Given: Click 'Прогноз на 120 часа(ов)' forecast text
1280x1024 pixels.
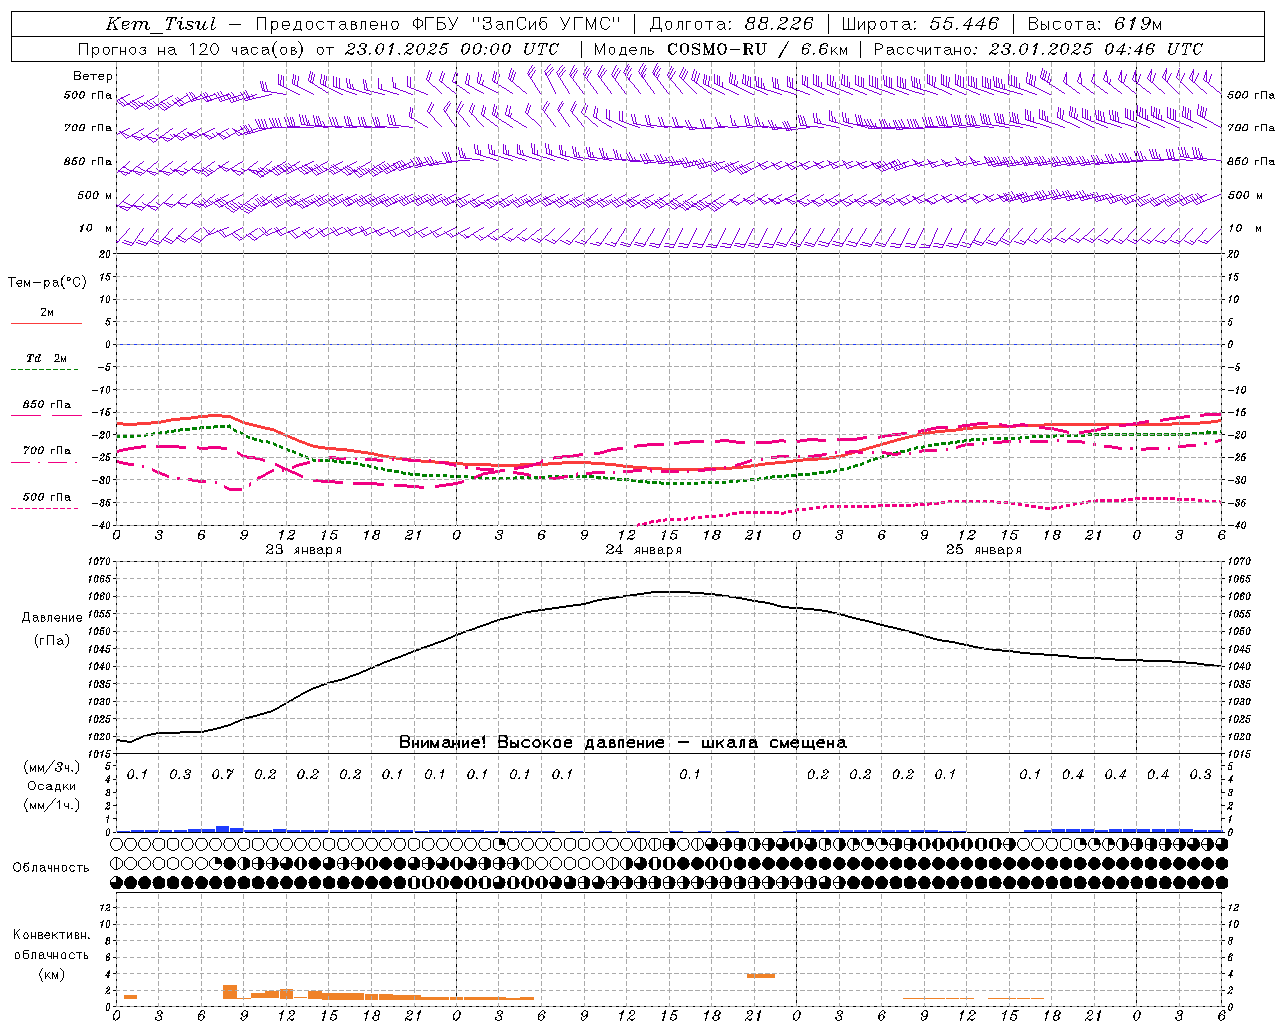Looking at the screenshot, I should tap(192, 49).
